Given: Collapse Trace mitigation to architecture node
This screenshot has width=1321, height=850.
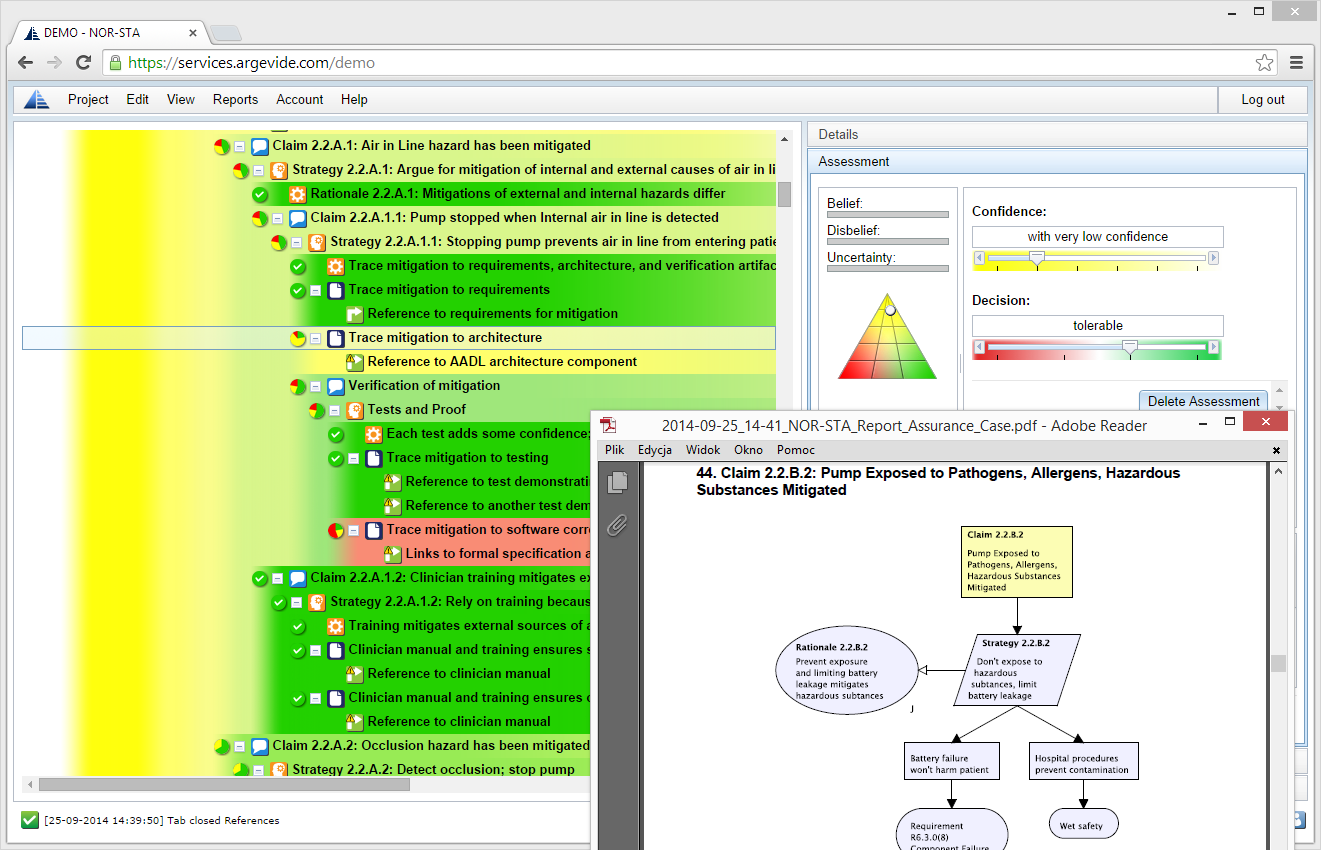Looking at the screenshot, I should [x=316, y=338].
